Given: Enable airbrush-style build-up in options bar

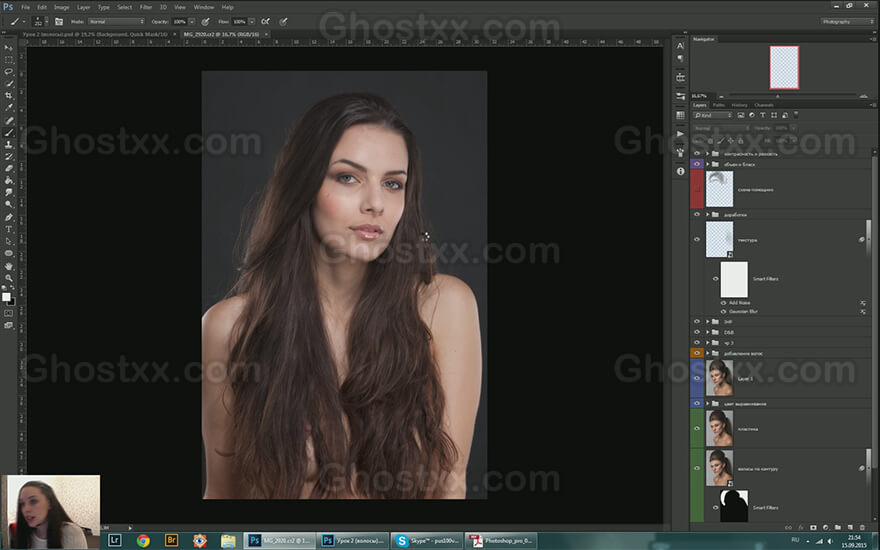Looking at the screenshot, I should [x=265, y=21].
